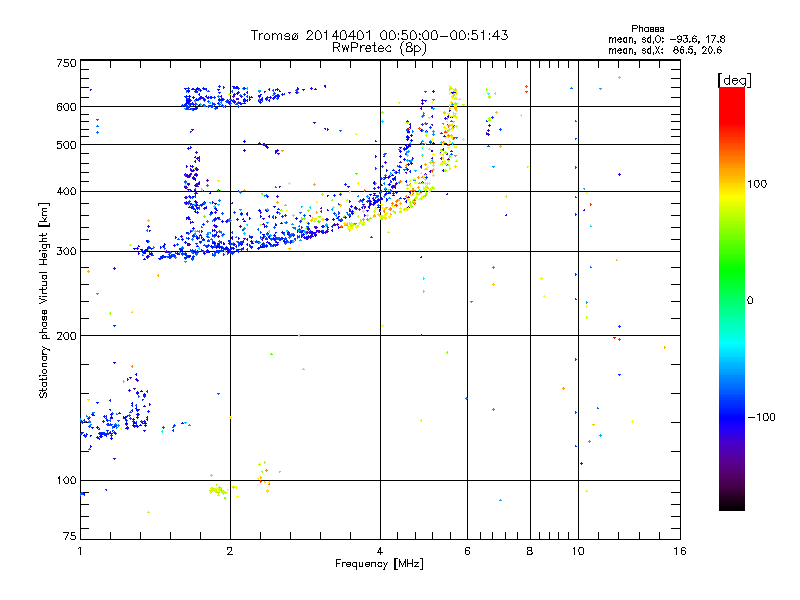Click the colorbar label '0'
This screenshot has width=800, height=600.
750,301
